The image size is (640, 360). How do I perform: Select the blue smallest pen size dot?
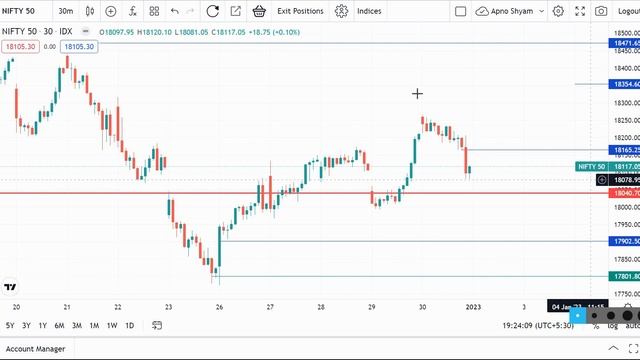(x=578, y=316)
